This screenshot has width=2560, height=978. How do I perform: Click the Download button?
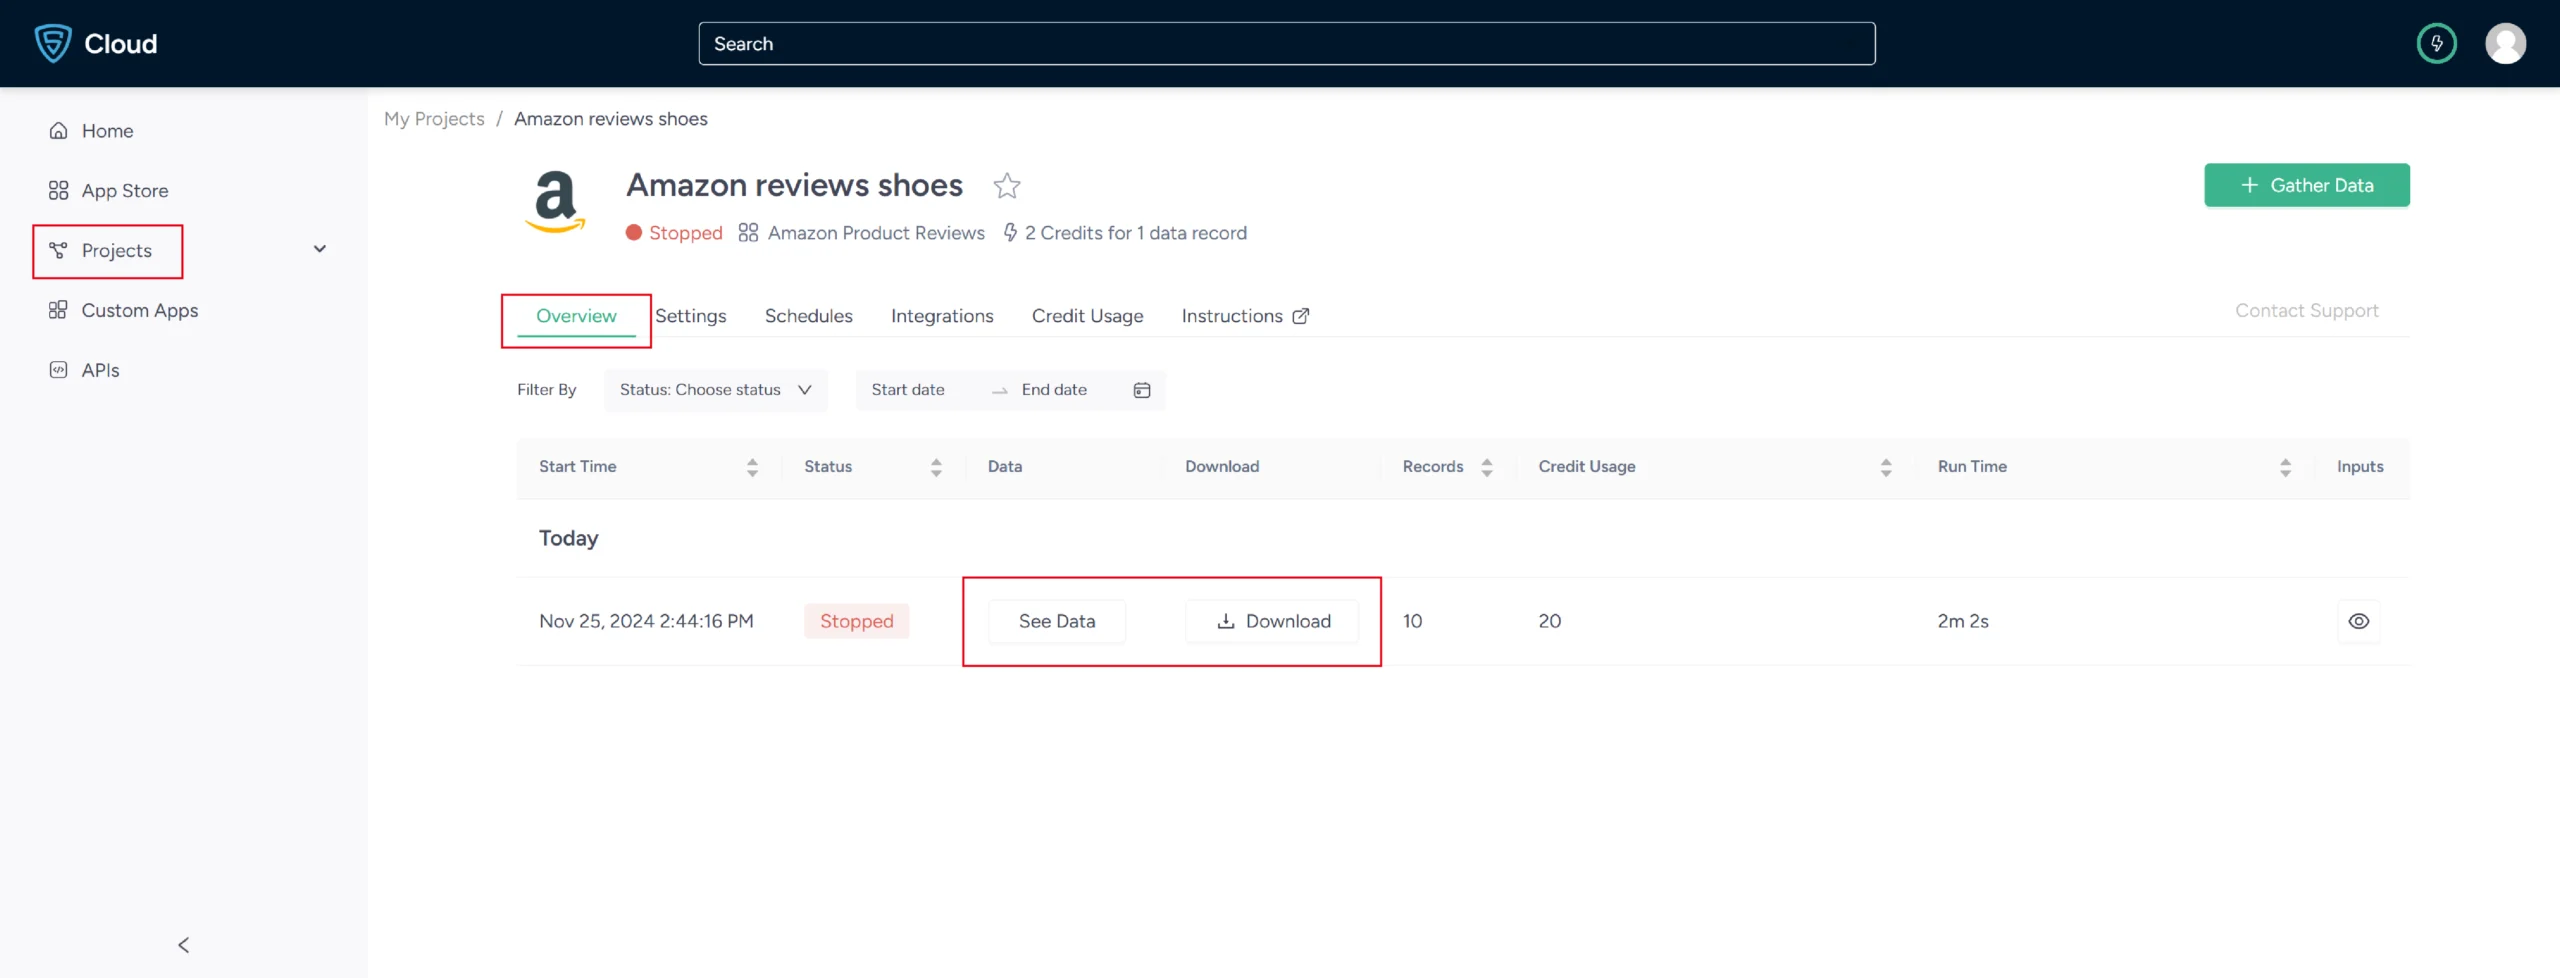1272,621
